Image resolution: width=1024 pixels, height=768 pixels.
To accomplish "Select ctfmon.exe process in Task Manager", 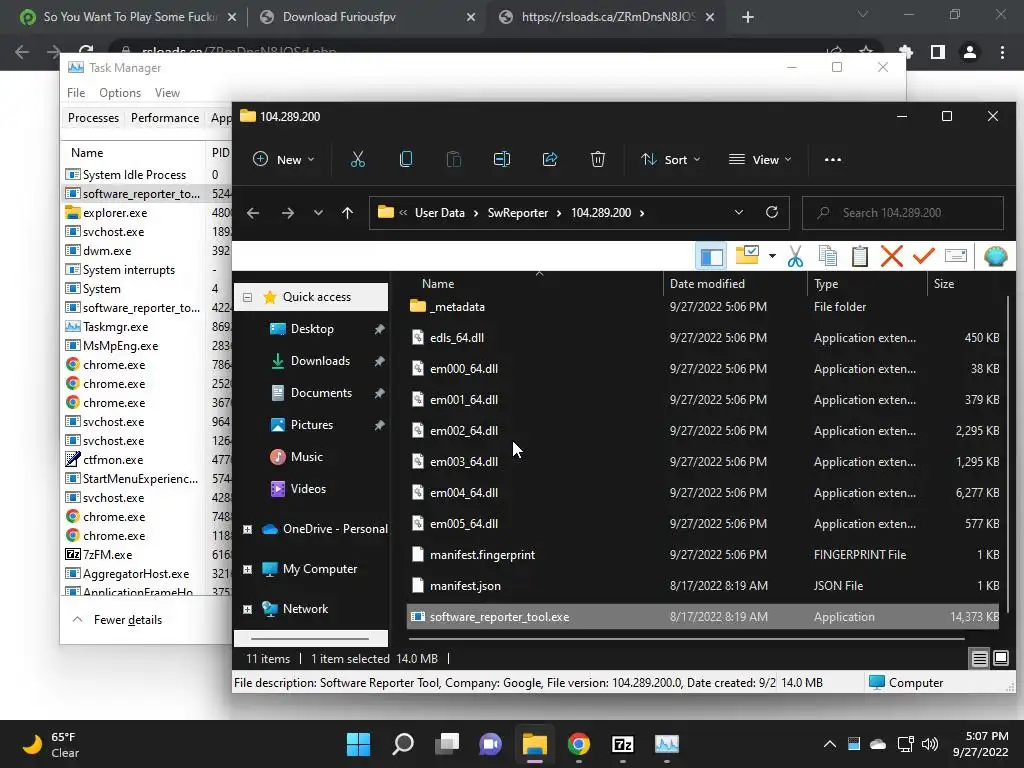I will (113, 460).
